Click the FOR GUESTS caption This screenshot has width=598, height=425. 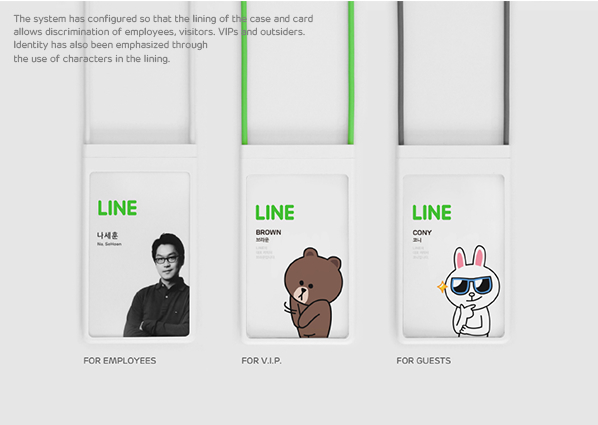point(423,361)
